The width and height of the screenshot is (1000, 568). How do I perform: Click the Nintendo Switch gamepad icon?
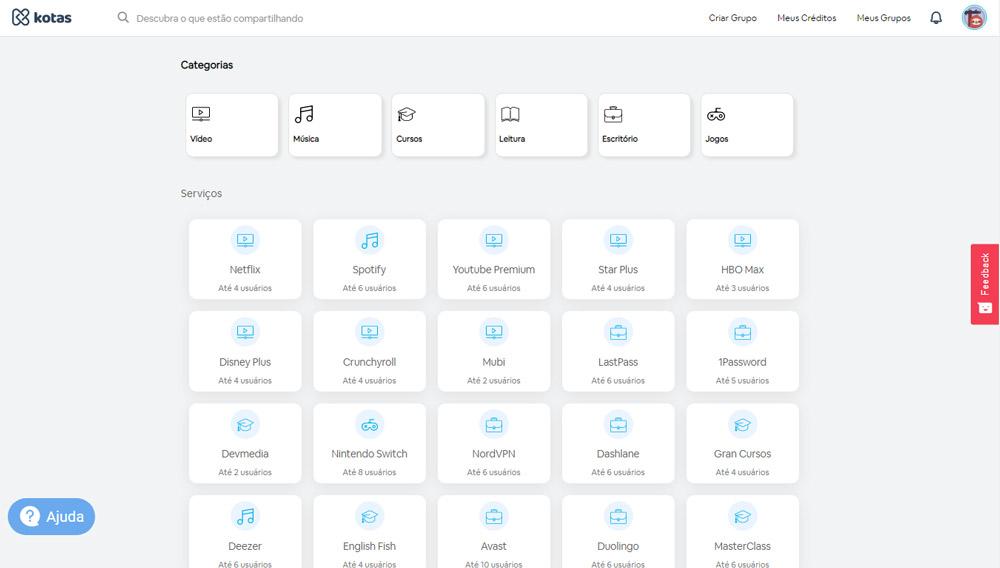point(369,425)
